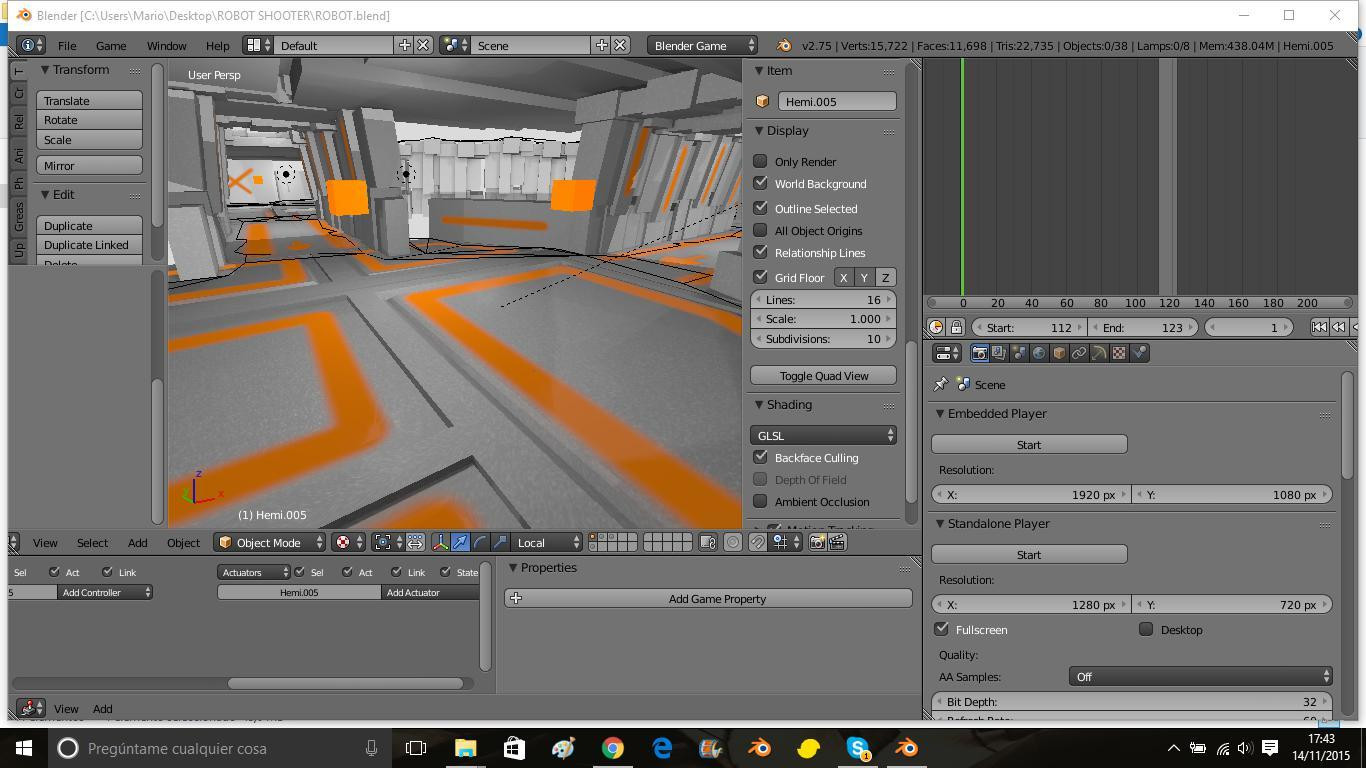Open the Texture properties tab (checker icon)
The width and height of the screenshot is (1366, 768).
click(x=1119, y=353)
